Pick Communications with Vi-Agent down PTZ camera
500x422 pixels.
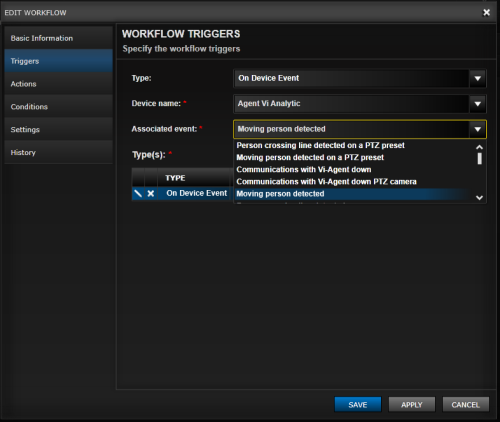pyautogui.click(x=326, y=182)
